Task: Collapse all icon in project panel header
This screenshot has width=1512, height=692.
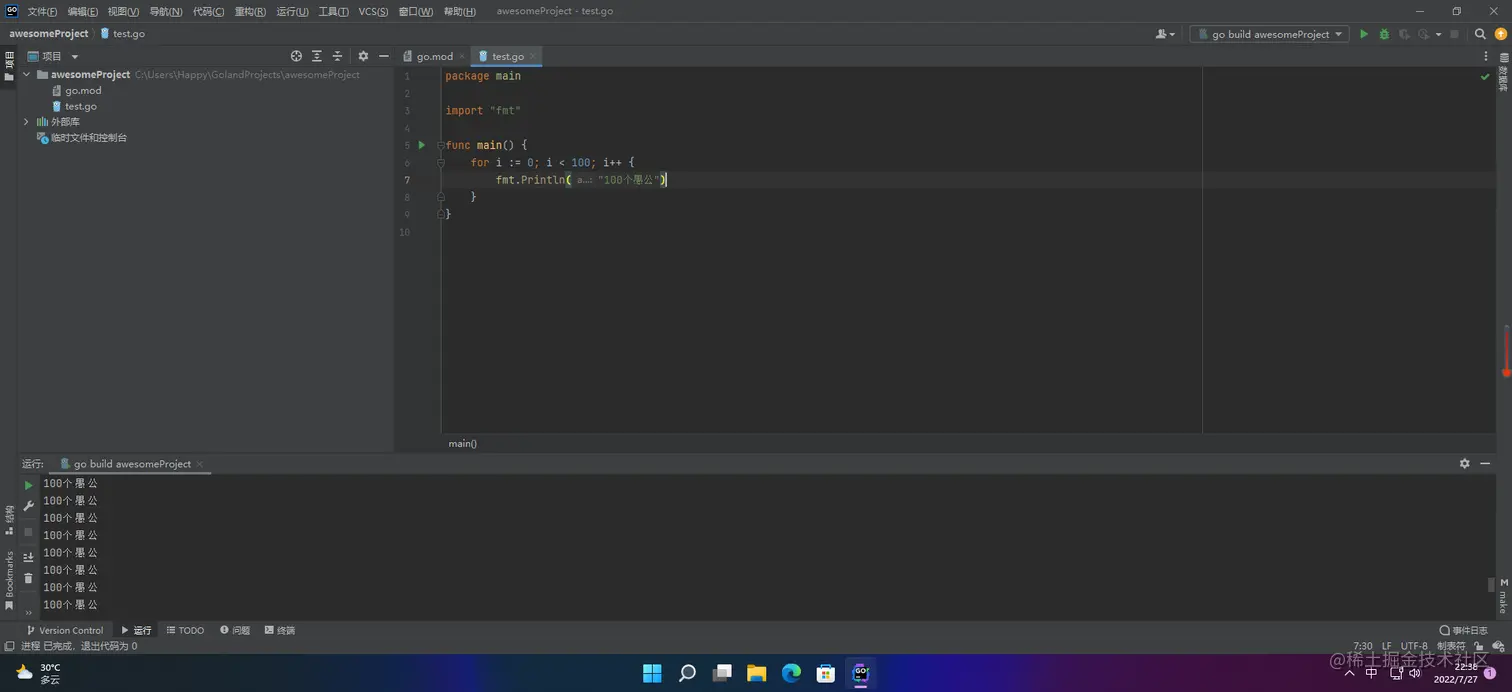Action: (337, 56)
